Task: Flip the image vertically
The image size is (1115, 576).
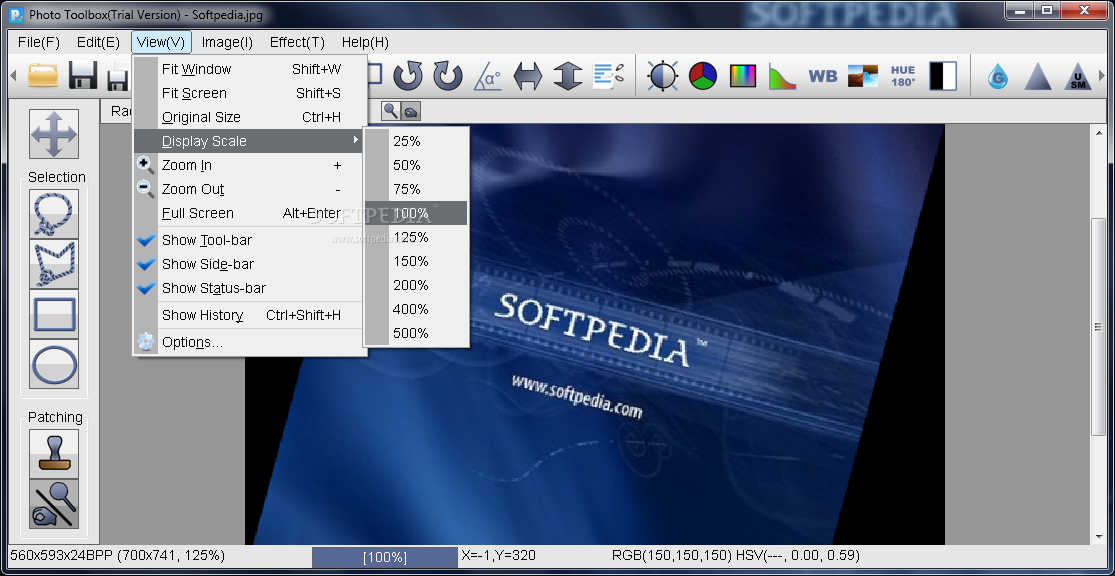Action: tap(567, 75)
